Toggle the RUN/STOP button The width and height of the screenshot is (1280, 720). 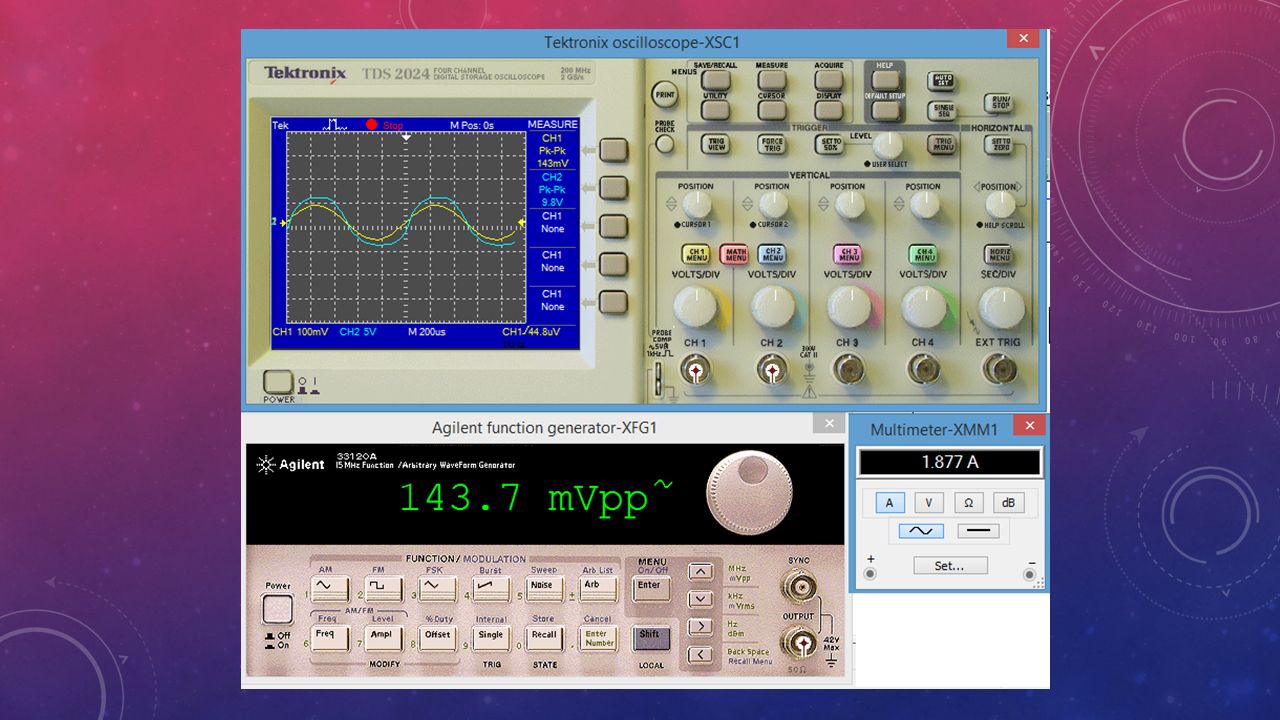point(998,102)
